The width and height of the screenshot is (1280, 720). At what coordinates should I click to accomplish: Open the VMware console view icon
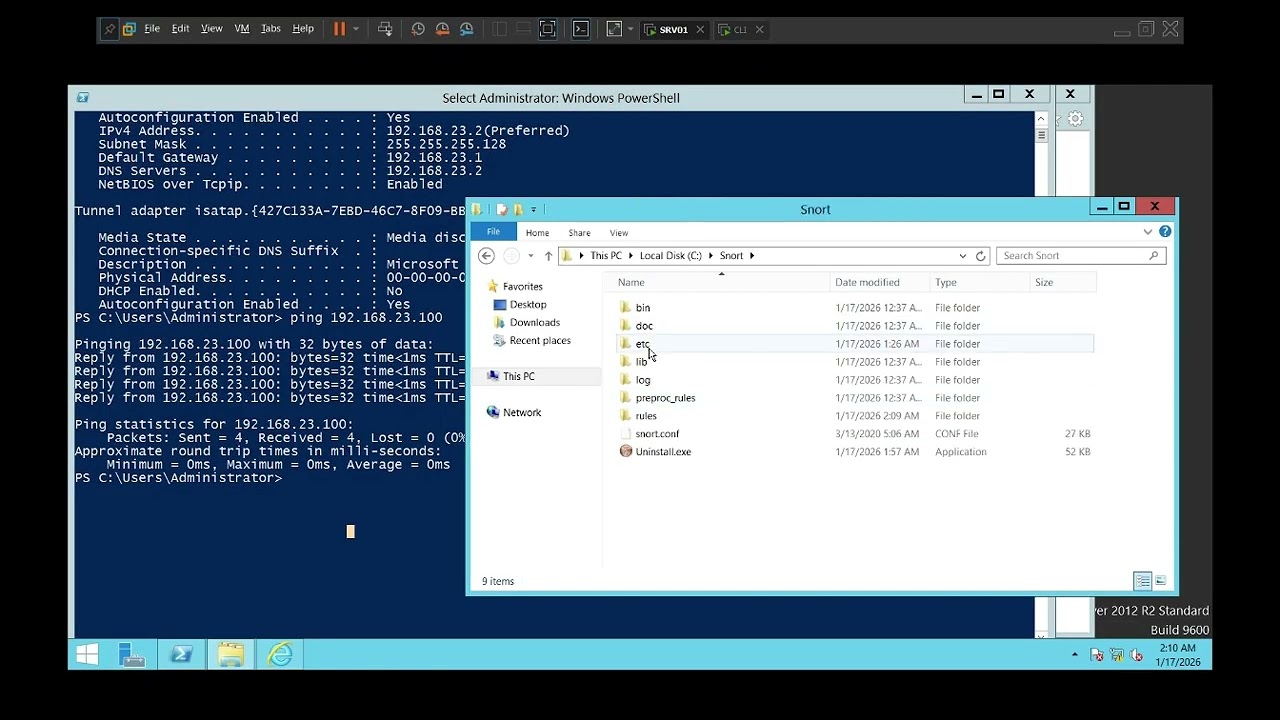[x=580, y=29]
